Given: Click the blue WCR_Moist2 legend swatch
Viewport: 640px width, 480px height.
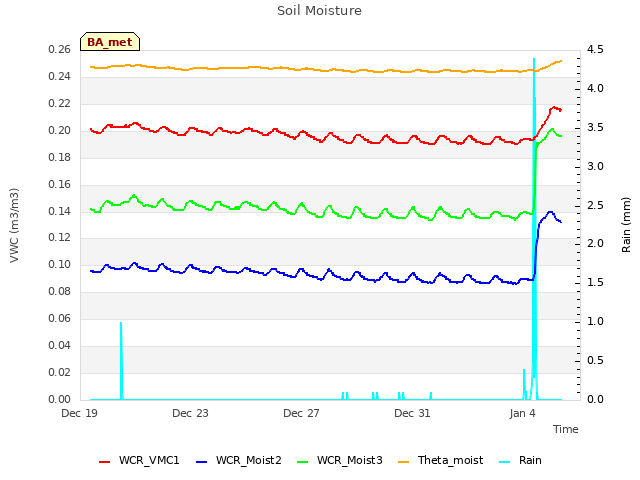Looking at the screenshot, I should pos(202,462).
